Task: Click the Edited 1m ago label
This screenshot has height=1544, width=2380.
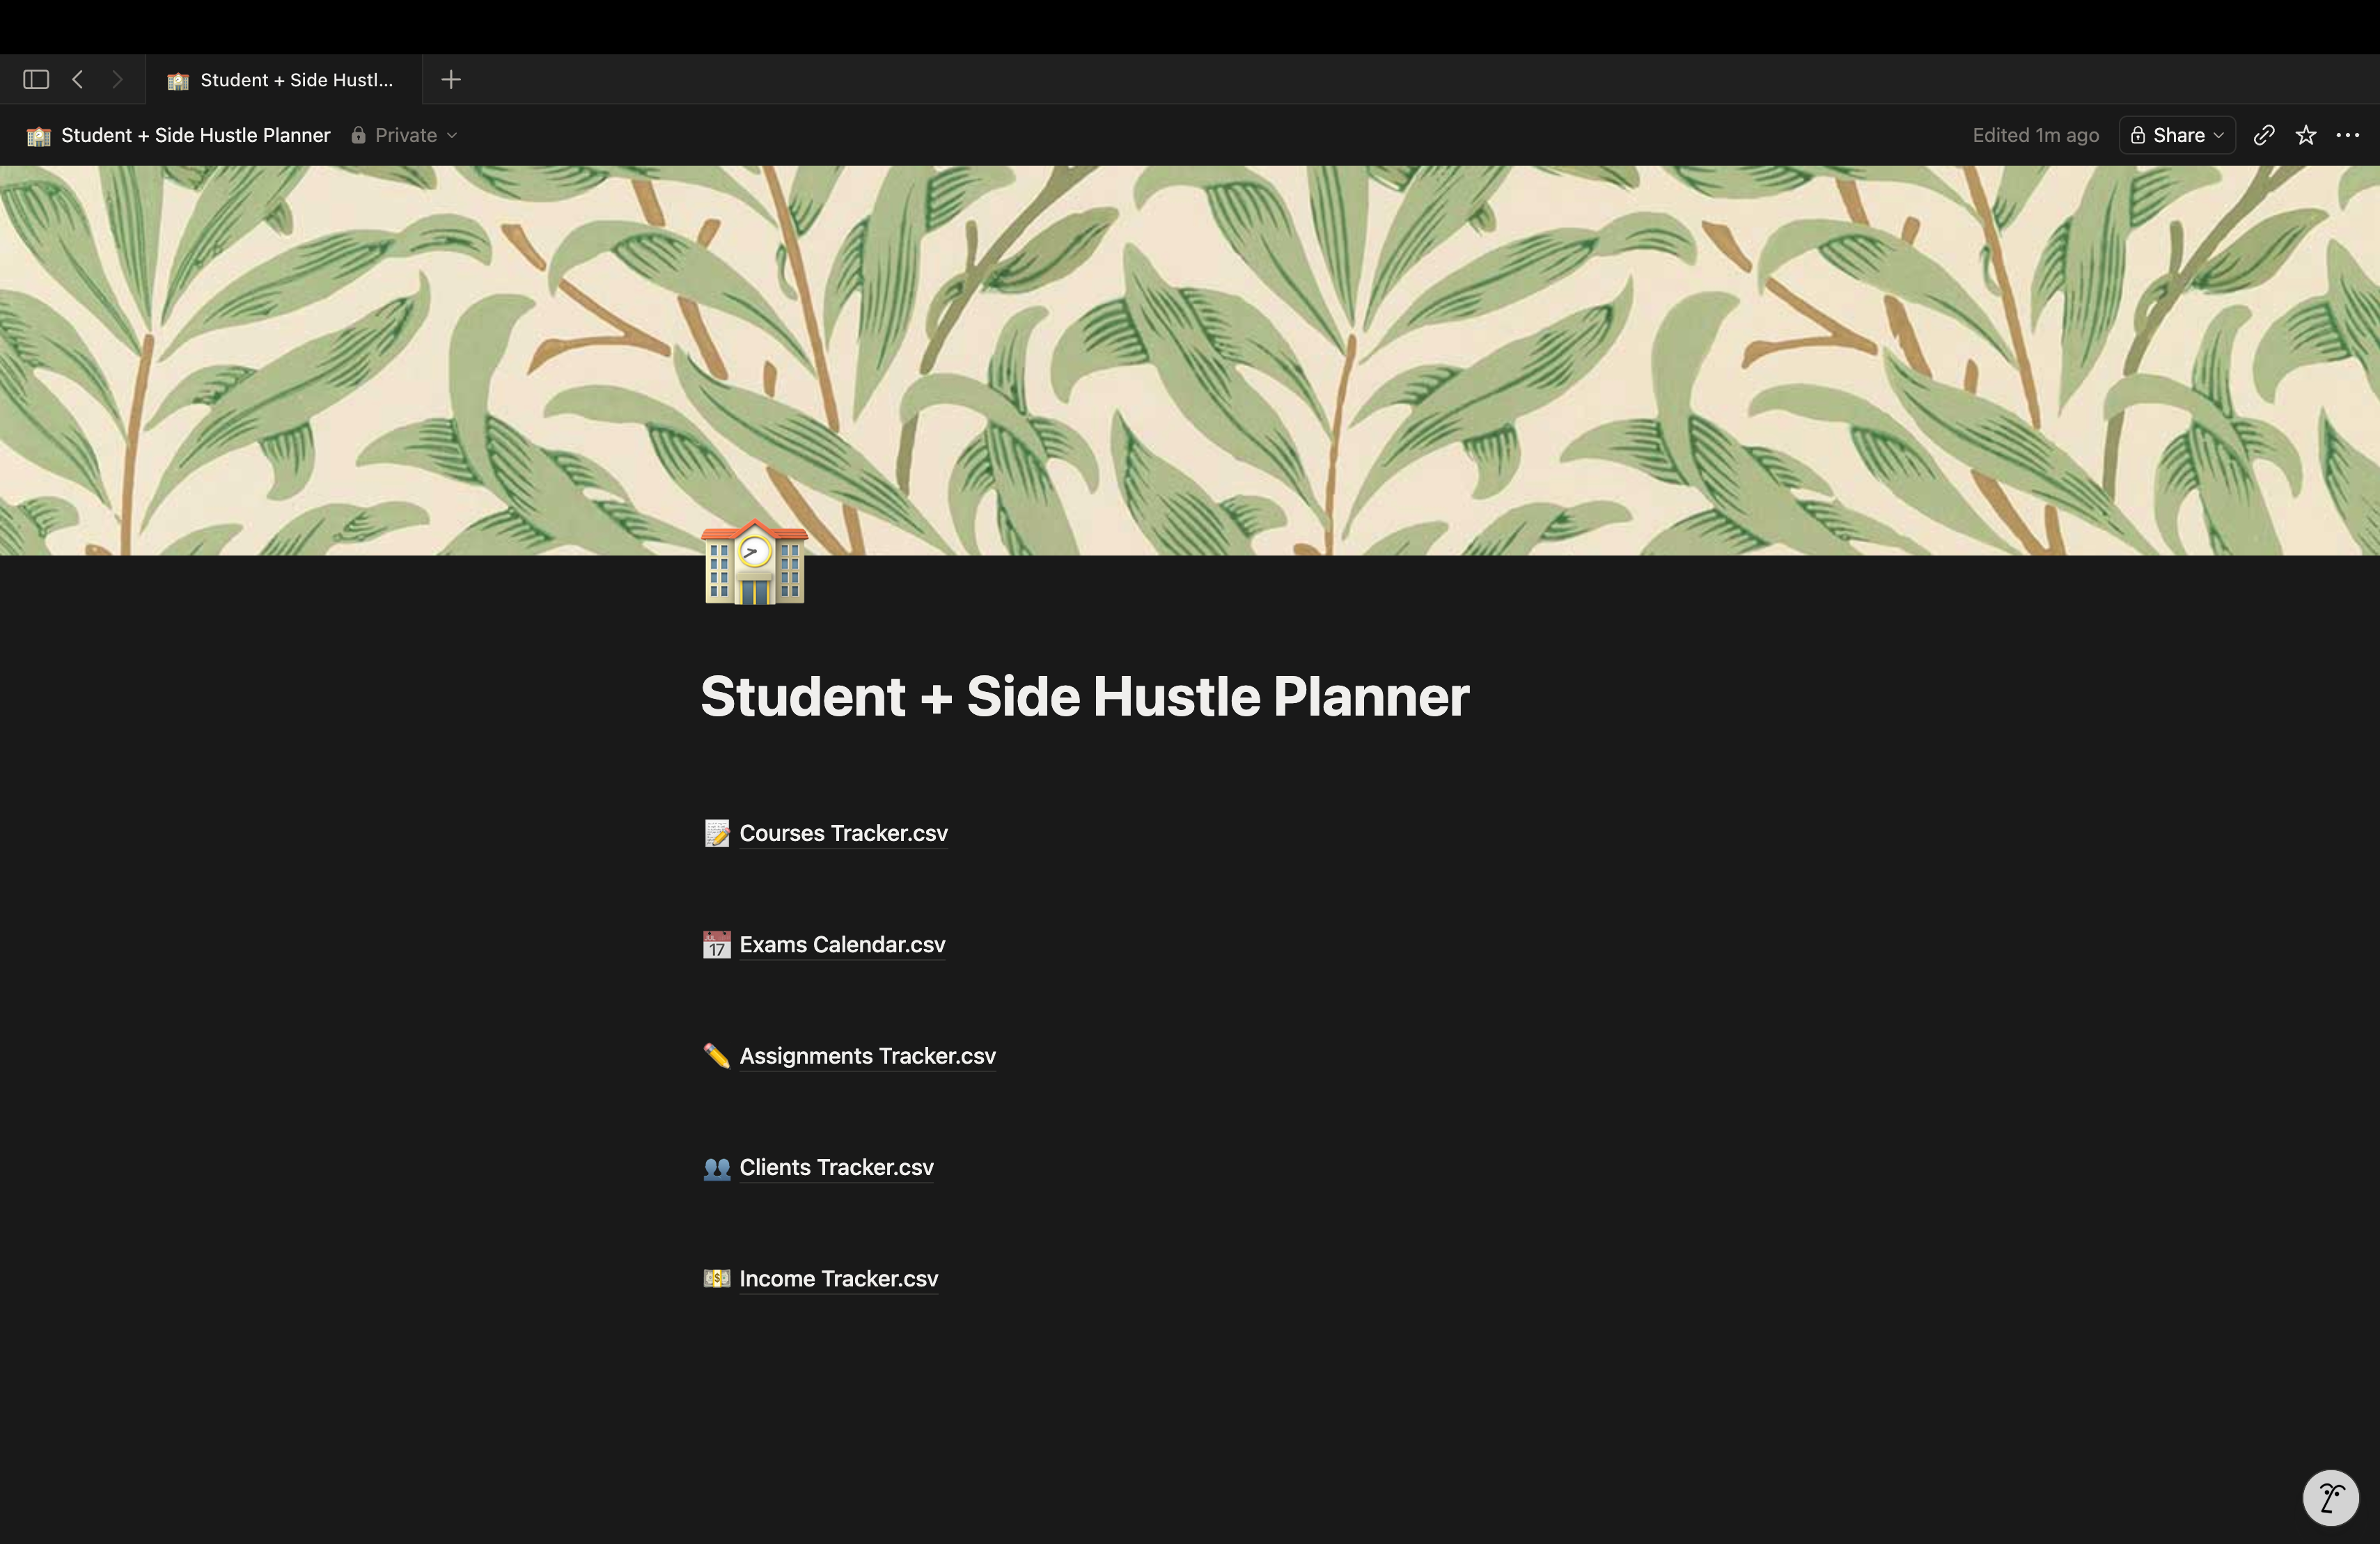Action: (x=2035, y=135)
